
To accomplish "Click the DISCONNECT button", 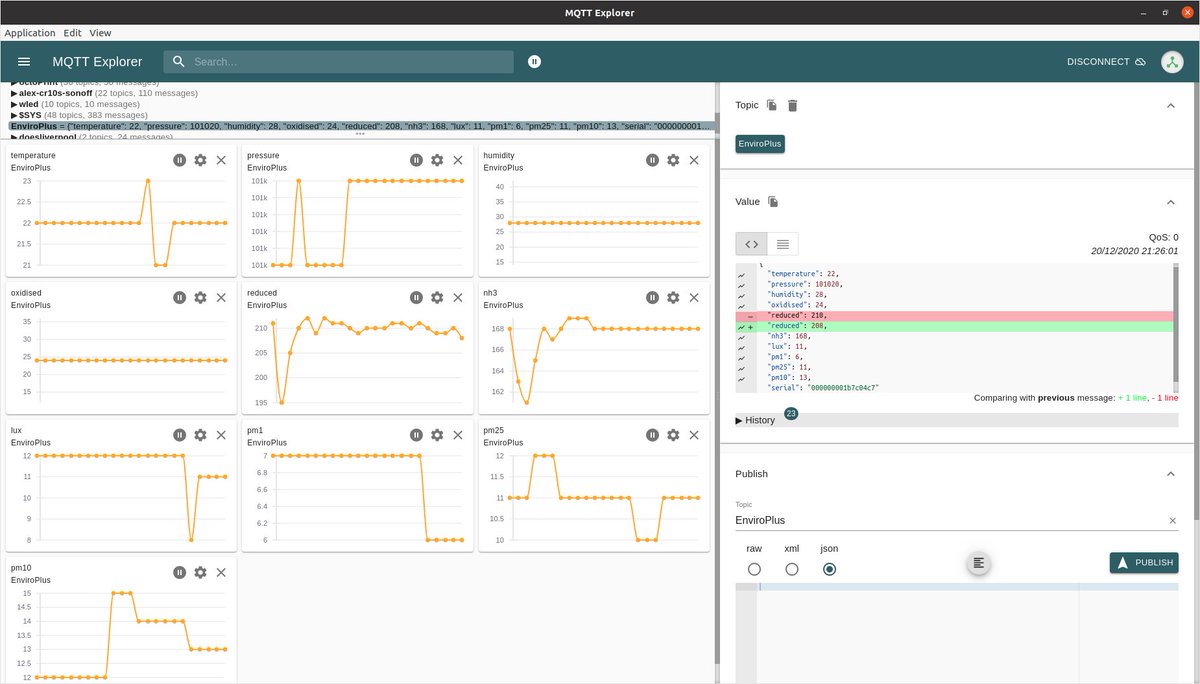I will (1106, 62).
